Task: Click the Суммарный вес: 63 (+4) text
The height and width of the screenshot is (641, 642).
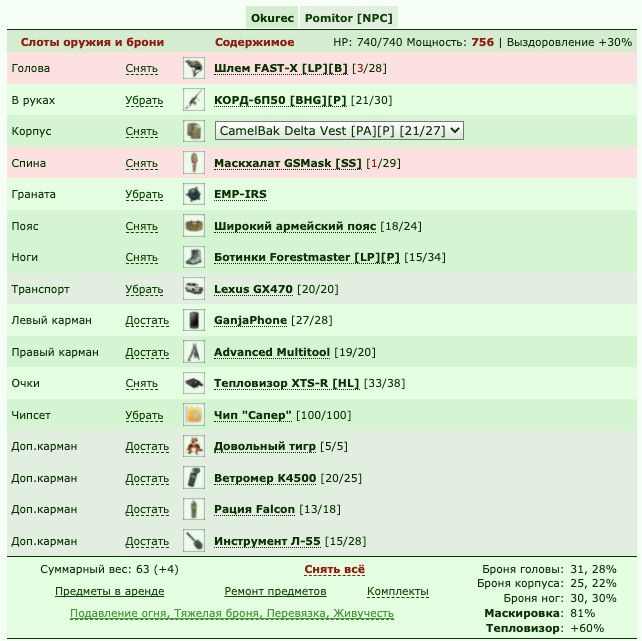Action: 109,569
